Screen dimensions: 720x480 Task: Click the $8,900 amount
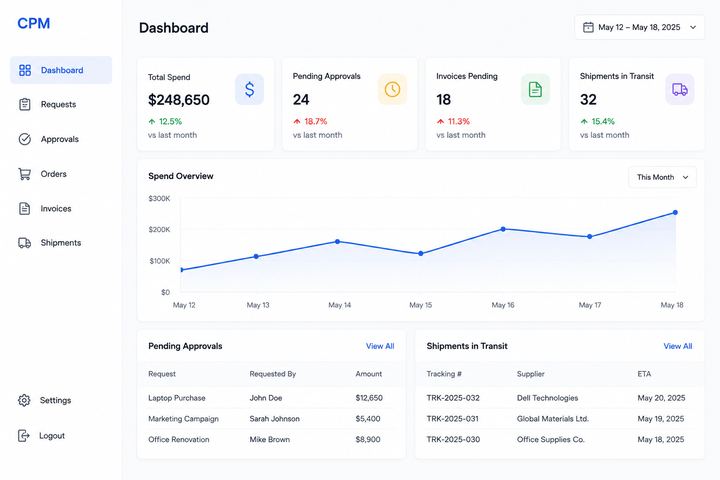(368, 439)
